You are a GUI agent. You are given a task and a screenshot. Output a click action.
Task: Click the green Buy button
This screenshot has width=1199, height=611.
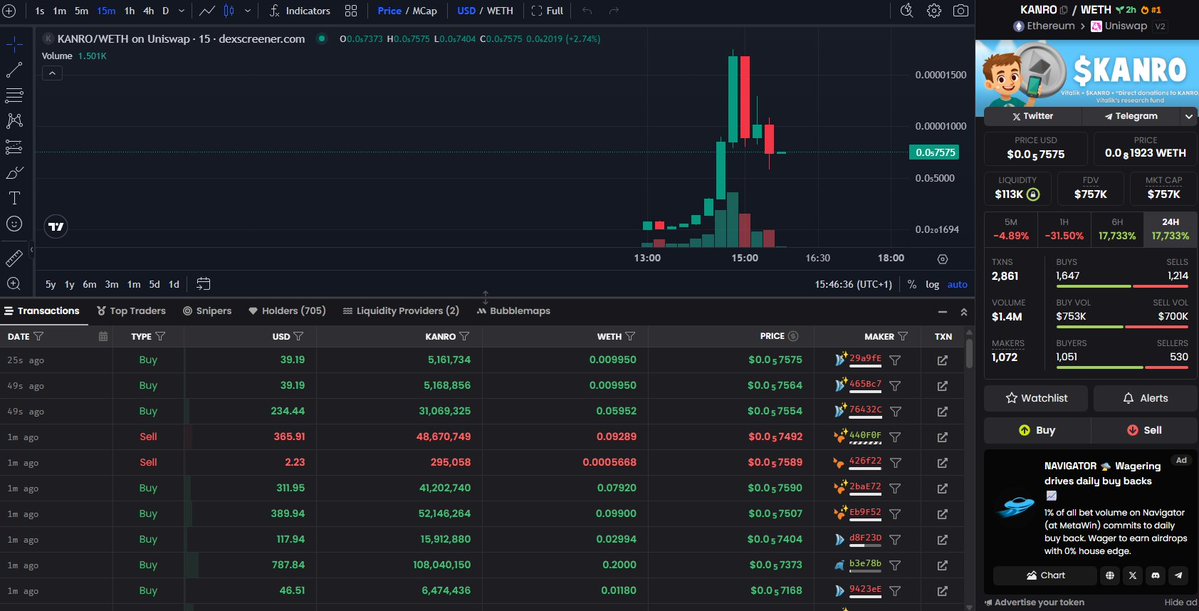click(1037, 431)
